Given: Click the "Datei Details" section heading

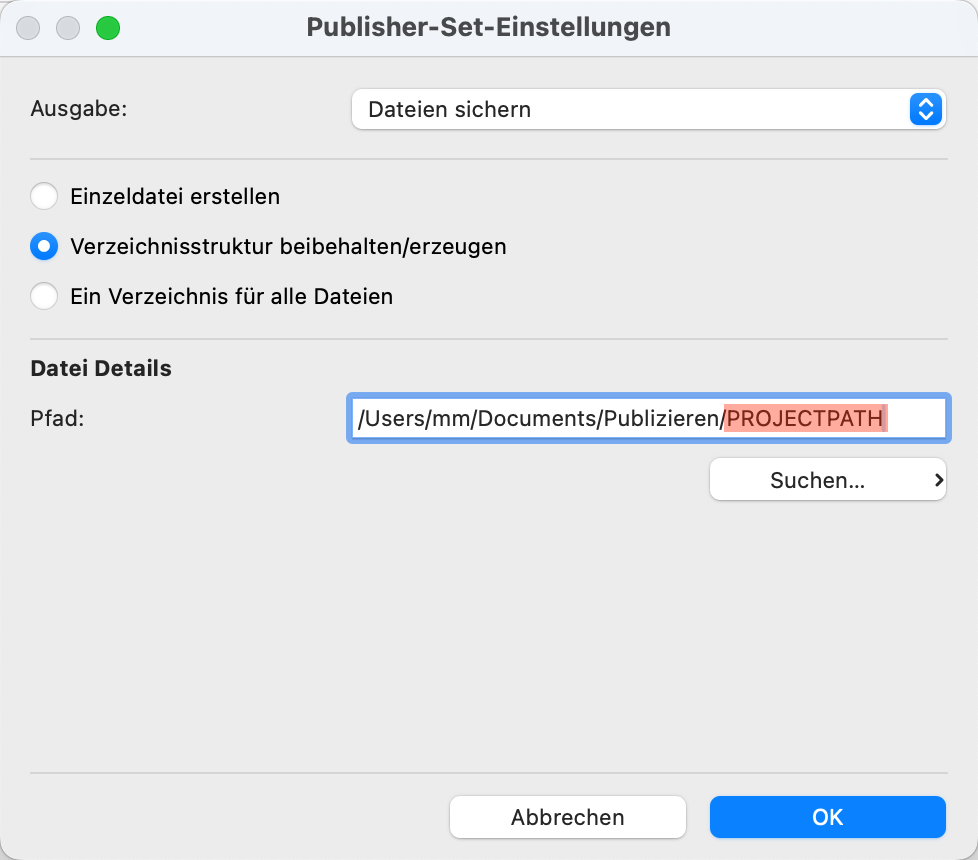Looking at the screenshot, I should [x=100, y=368].
